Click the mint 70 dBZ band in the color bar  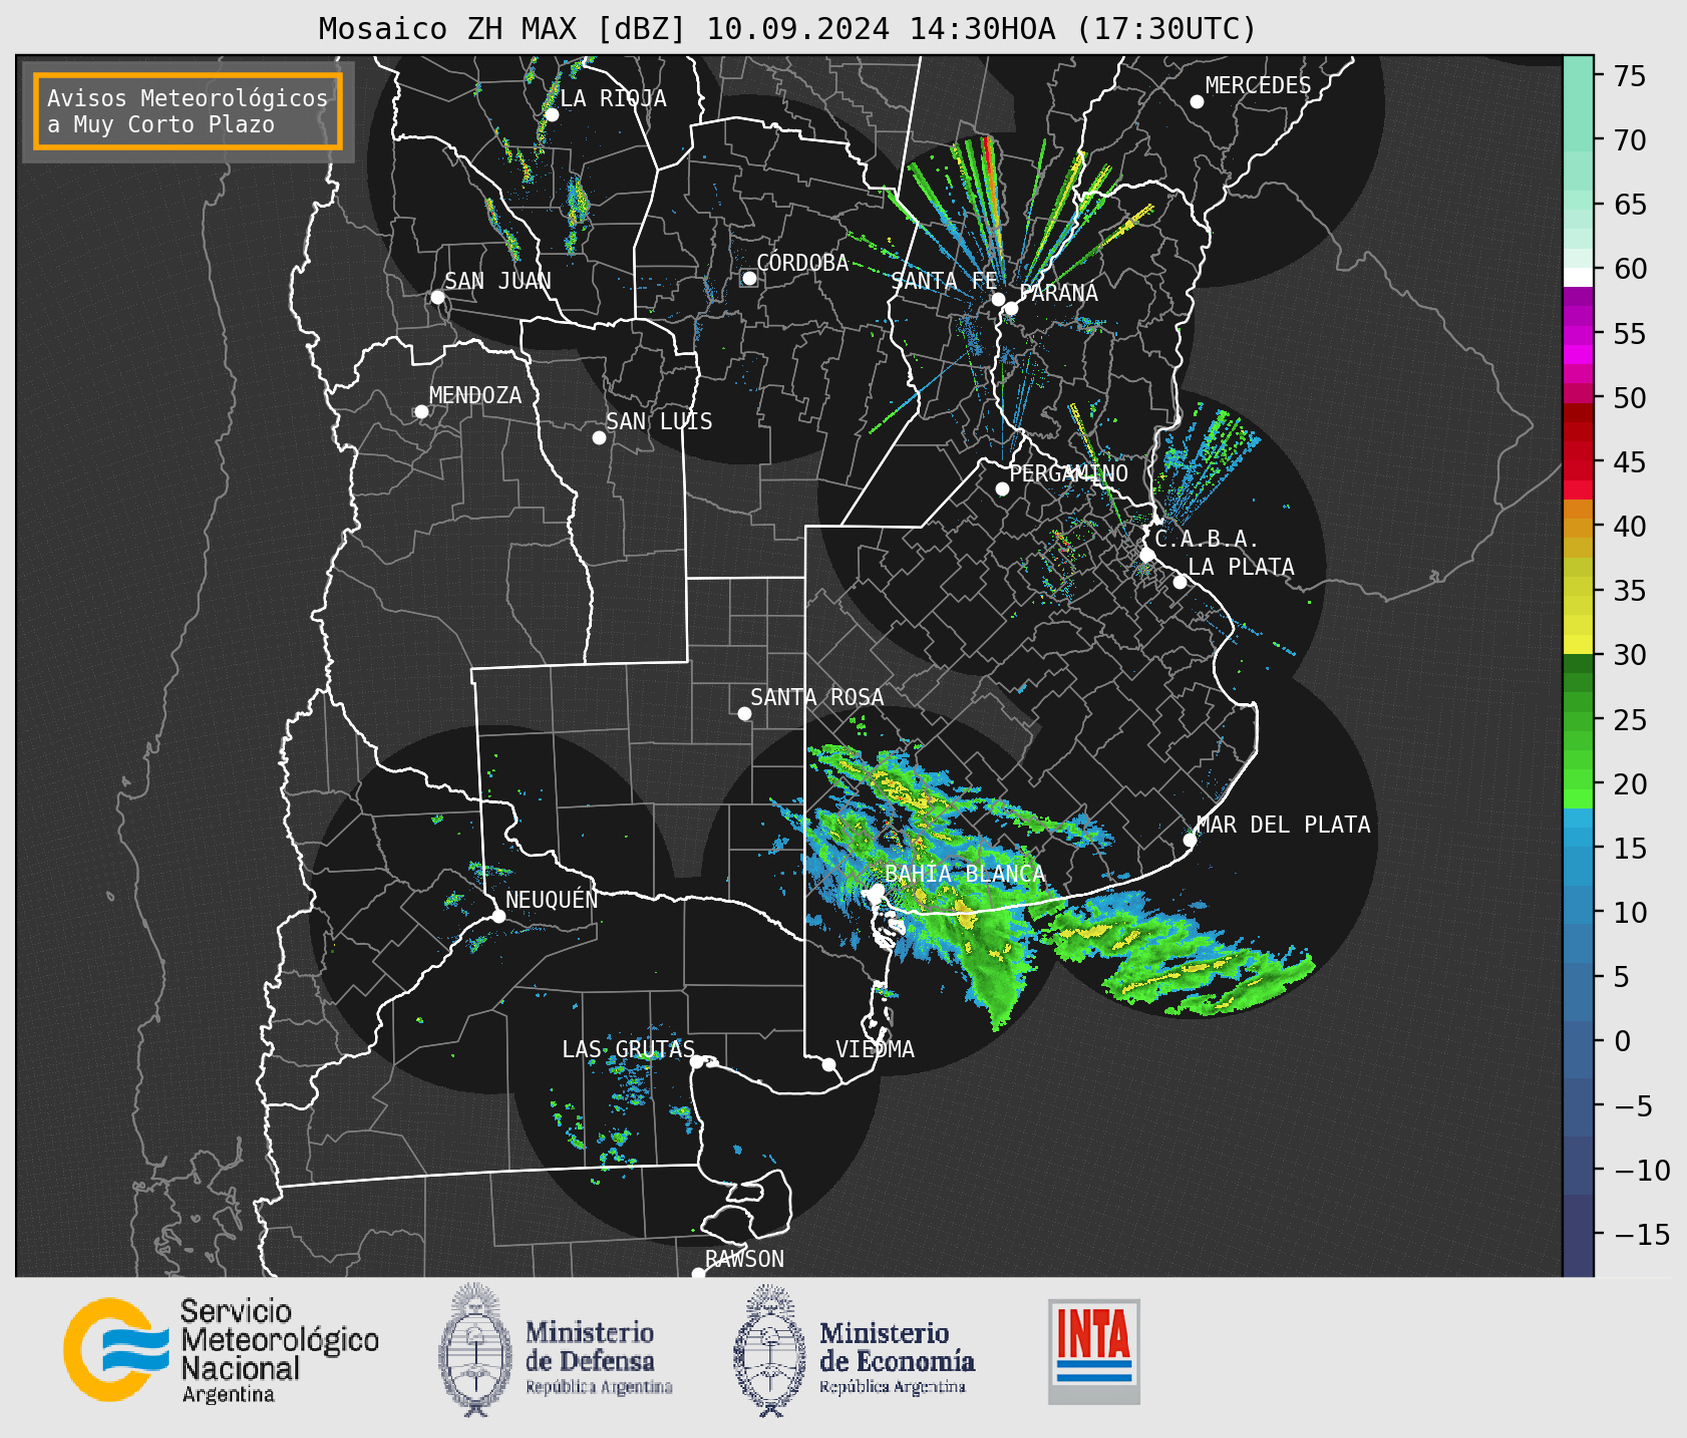pyautogui.click(x=1578, y=140)
